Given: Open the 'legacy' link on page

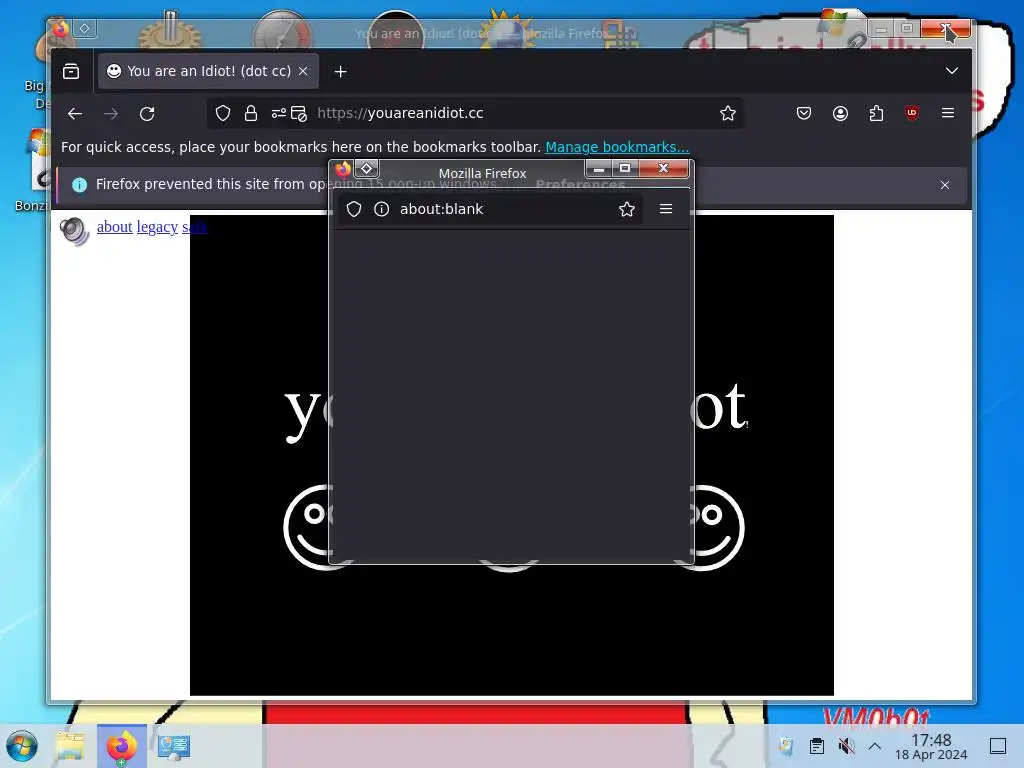Looking at the screenshot, I should click(x=157, y=227).
